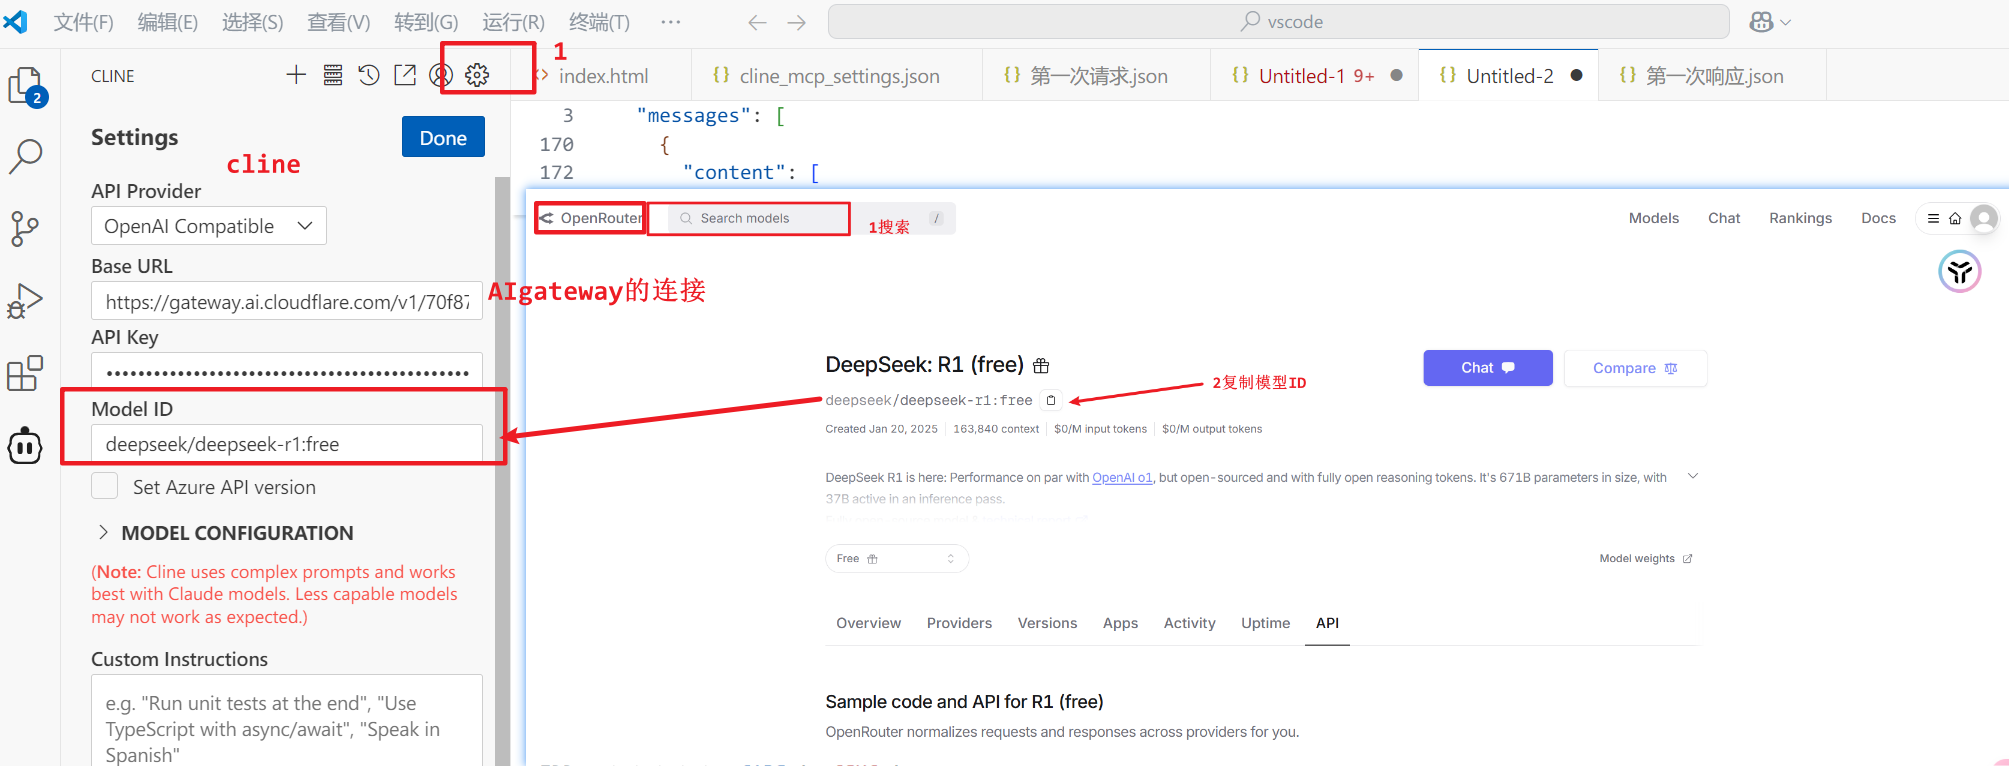This screenshot has height=766, width=2009.
Task: Open Cline task history icon
Action: pos(369,75)
